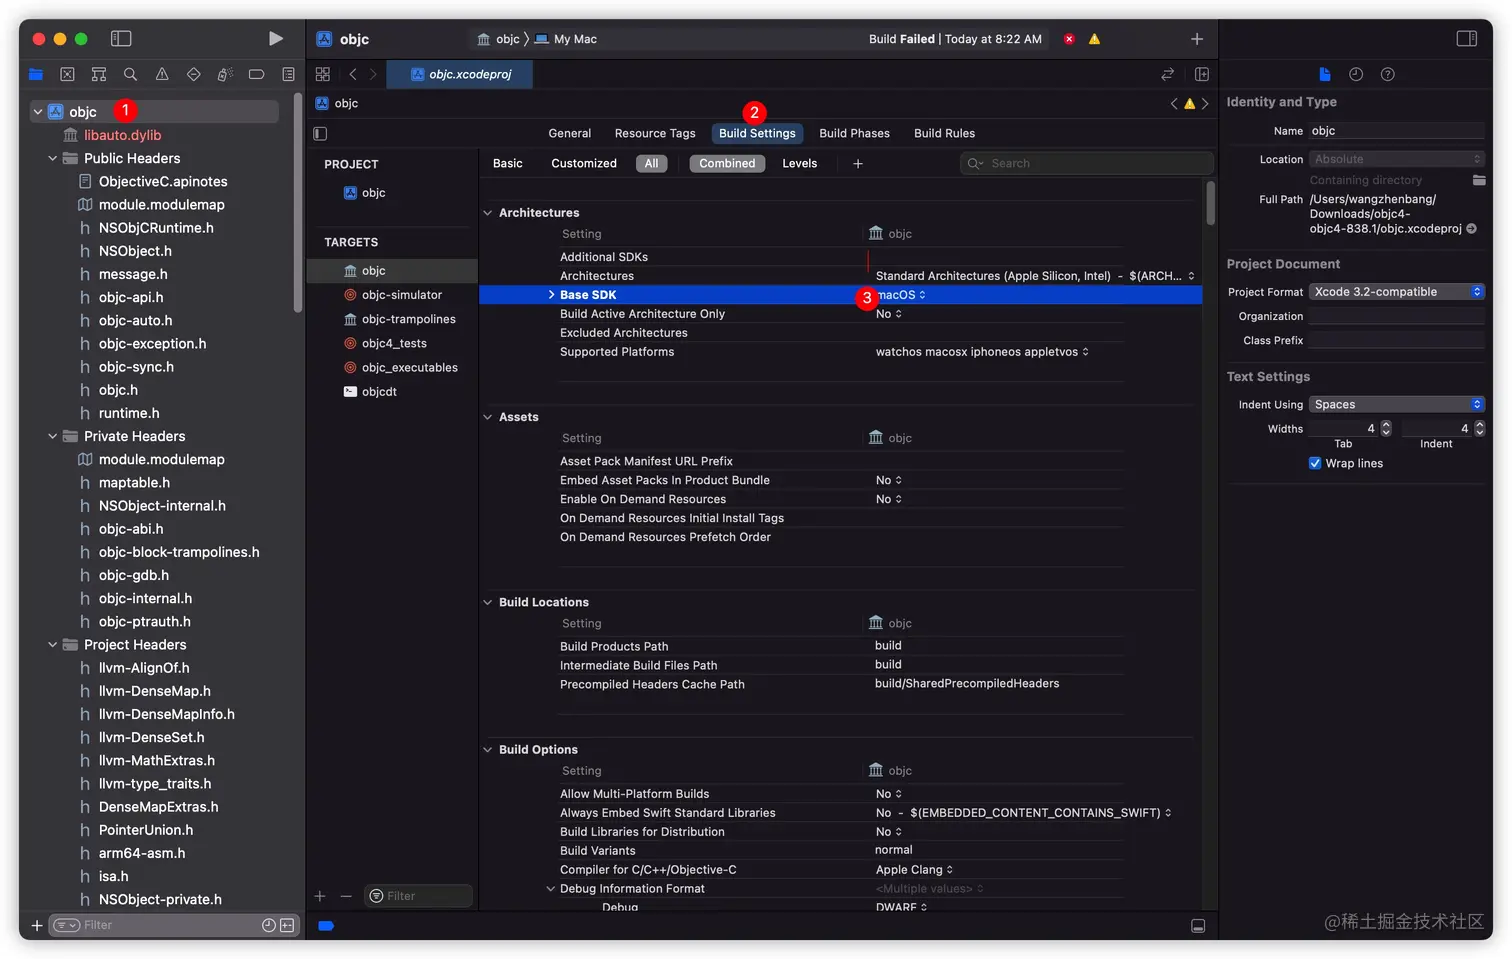This screenshot has height=959, width=1512.
Task: Collapse the Build Locations section
Action: pyautogui.click(x=488, y=602)
